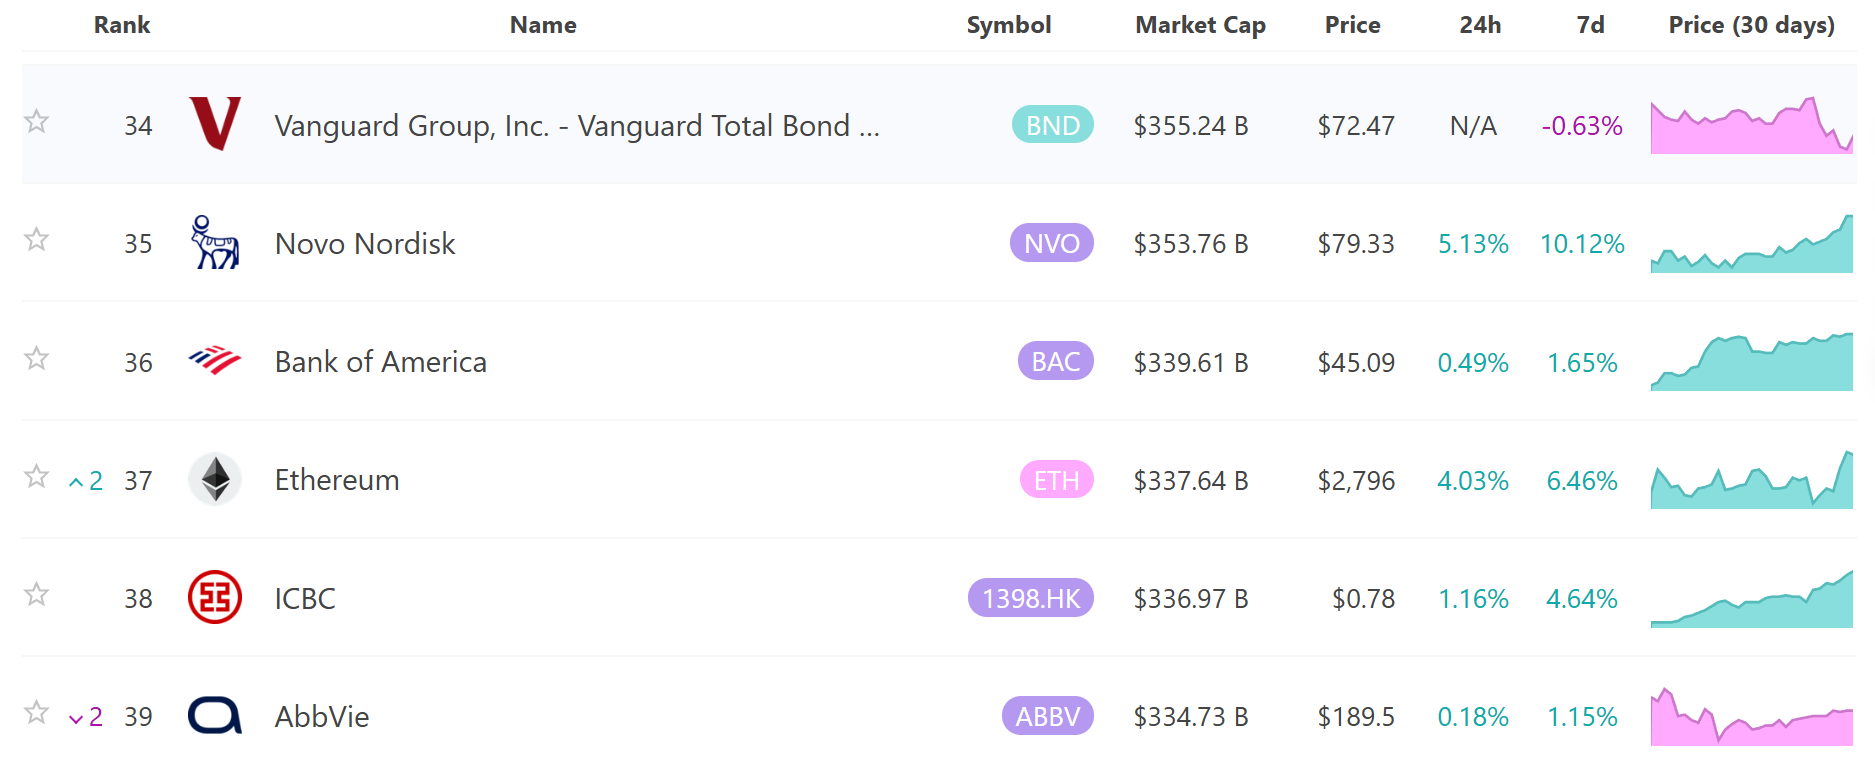Click the Bank of America flag logo
The height and width of the screenshot is (763, 1875).
pos(215,360)
